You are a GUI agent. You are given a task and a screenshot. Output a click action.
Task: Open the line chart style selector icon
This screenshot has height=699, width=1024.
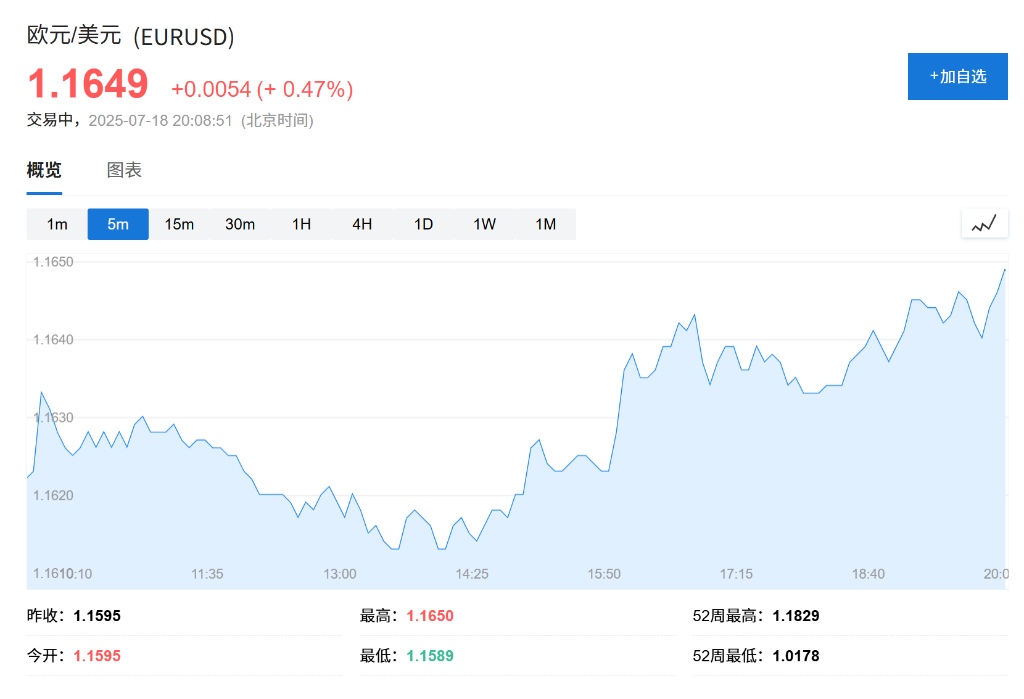point(984,223)
